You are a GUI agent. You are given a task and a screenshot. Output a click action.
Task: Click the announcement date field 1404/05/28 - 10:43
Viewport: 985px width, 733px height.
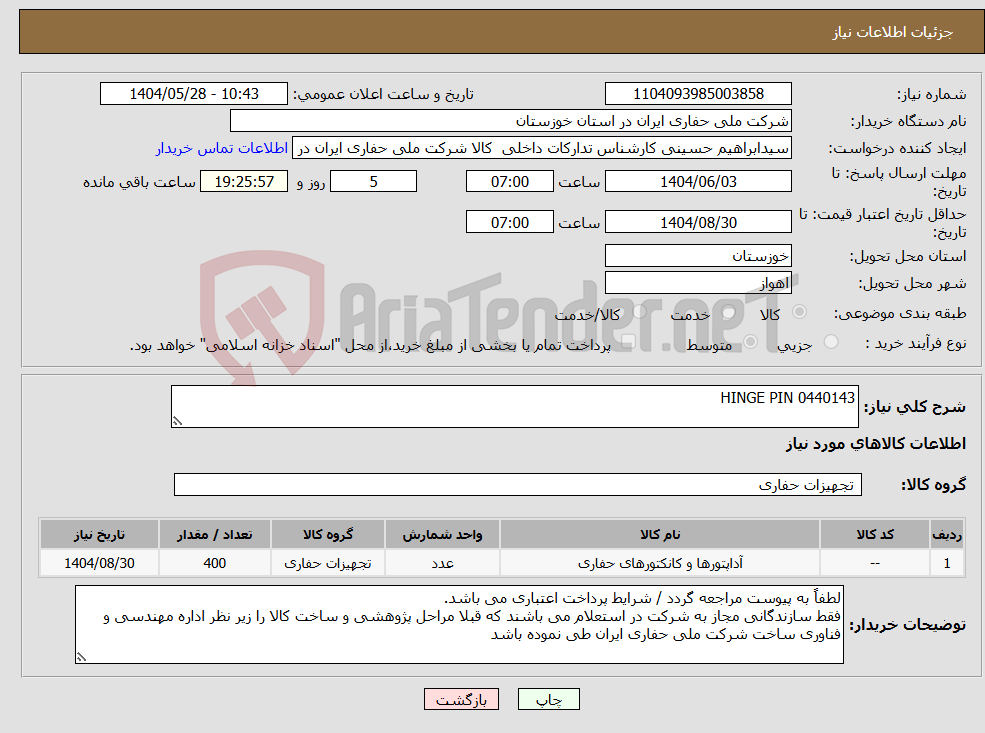click(x=193, y=94)
